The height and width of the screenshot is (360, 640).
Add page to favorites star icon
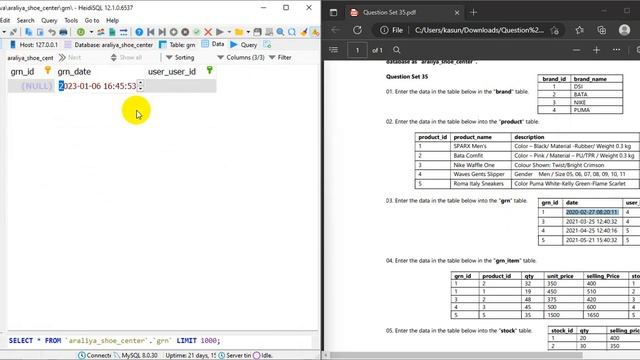click(554, 30)
